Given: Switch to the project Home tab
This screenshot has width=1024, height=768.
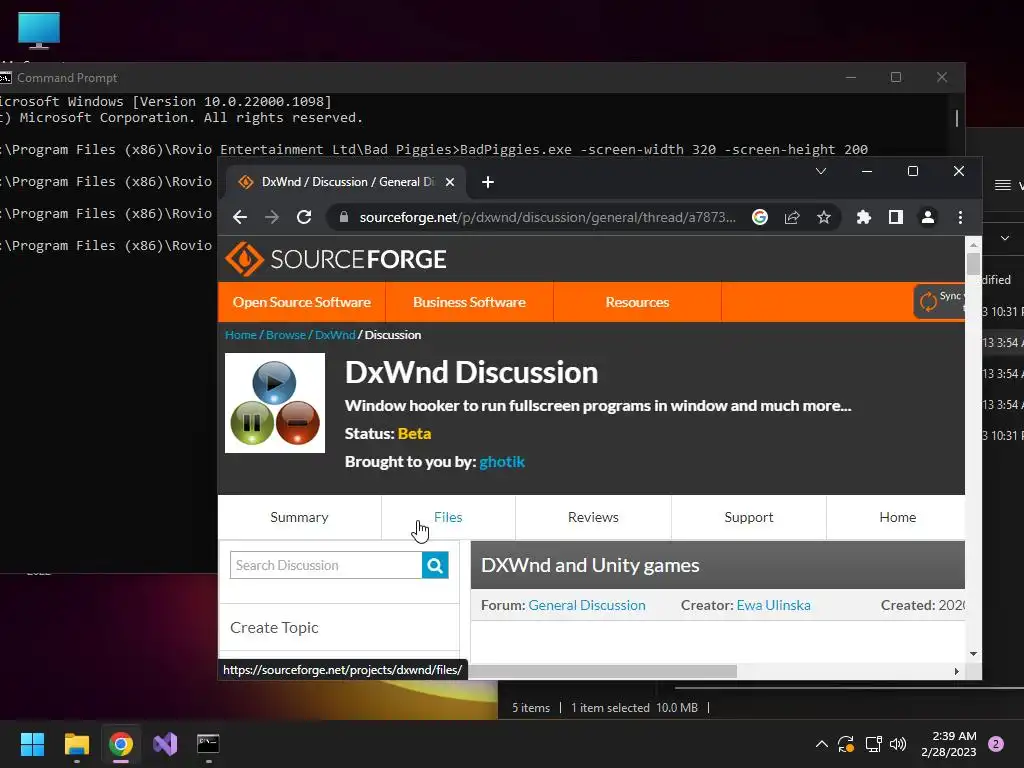Looking at the screenshot, I should pyautogui.click(x=897, y=517).
